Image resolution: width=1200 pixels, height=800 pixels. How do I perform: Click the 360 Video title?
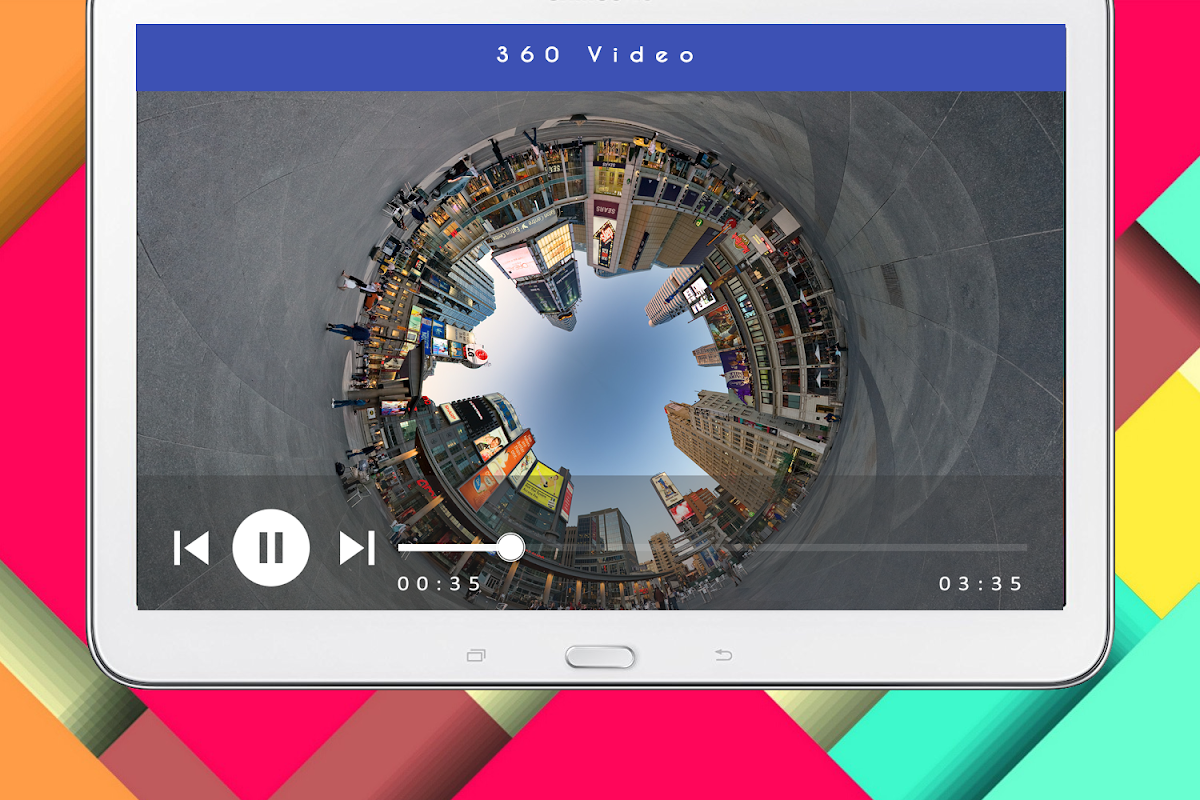pos(596,55)
